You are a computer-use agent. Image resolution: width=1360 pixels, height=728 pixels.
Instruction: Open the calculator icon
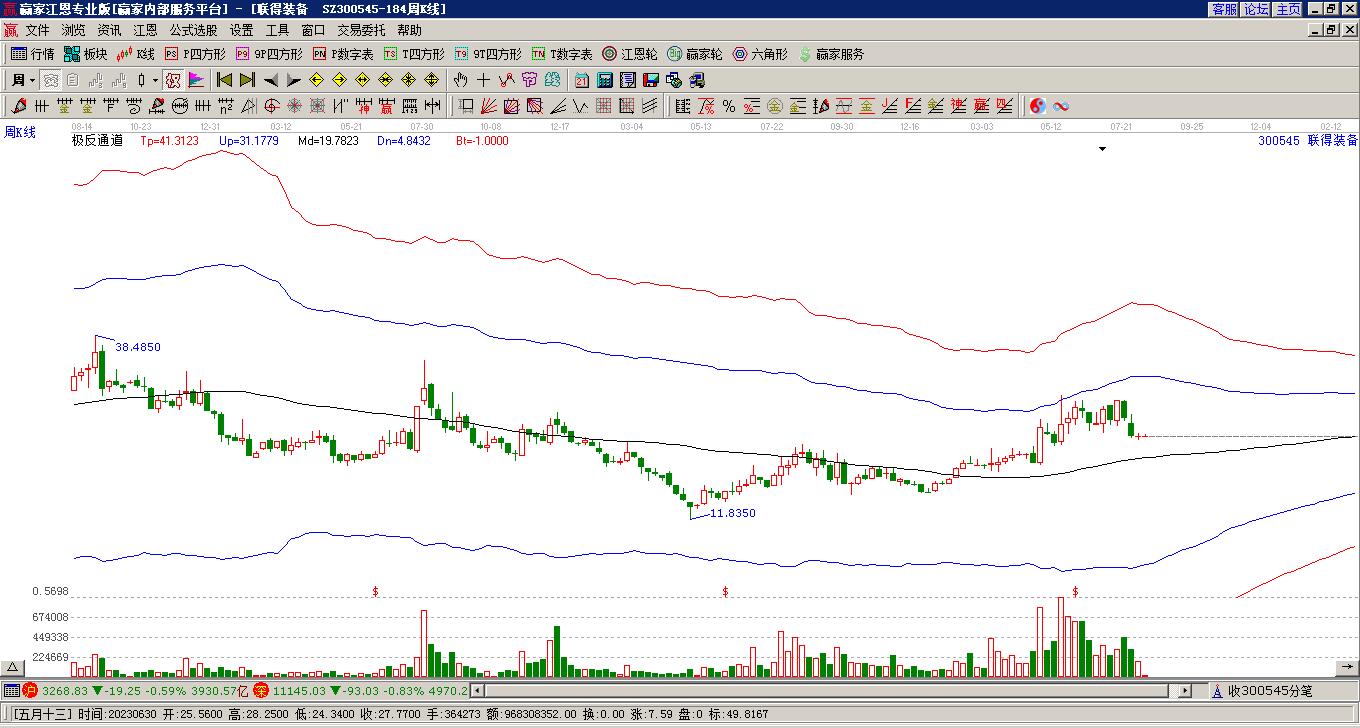(604, 80)
